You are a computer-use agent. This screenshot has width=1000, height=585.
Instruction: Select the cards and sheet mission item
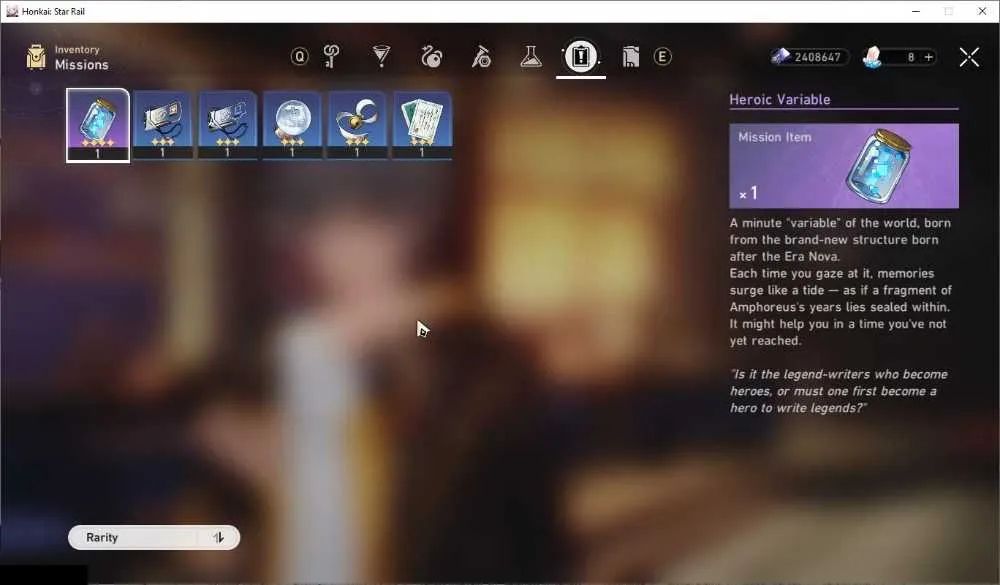point(422,125)
